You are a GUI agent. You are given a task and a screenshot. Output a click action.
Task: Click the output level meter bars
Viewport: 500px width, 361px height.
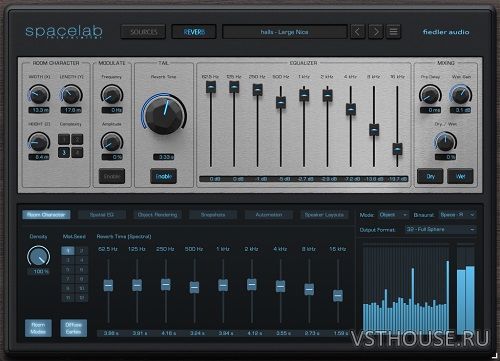[466, 289]
